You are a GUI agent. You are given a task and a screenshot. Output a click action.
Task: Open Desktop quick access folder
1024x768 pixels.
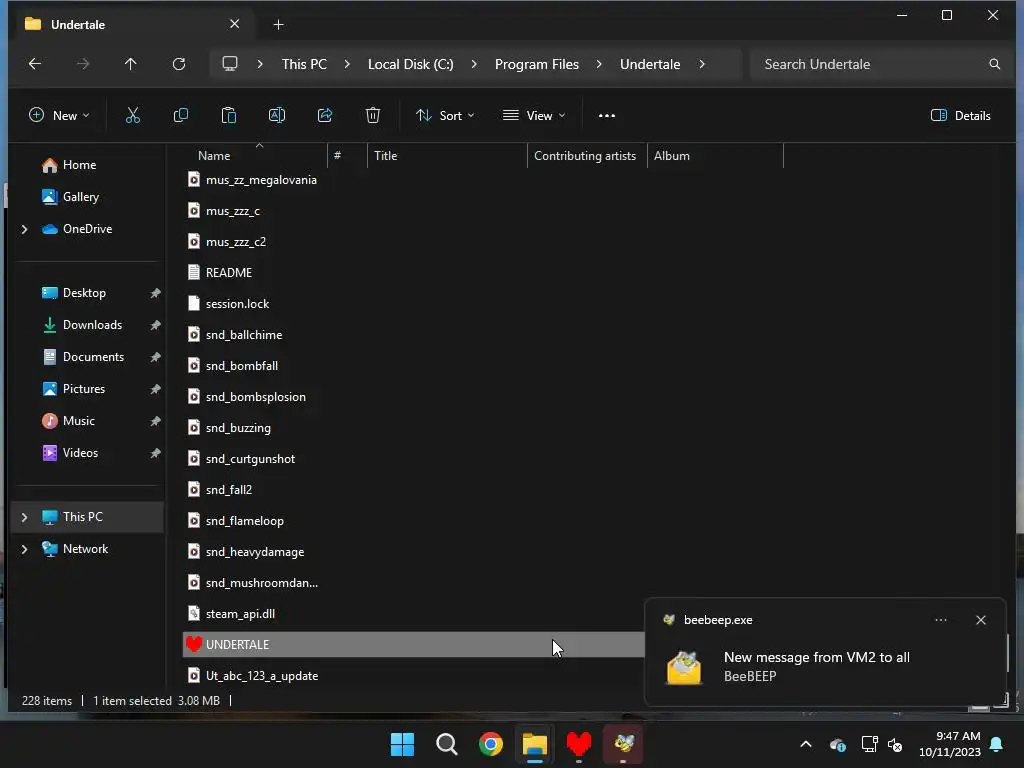[74, 293]
